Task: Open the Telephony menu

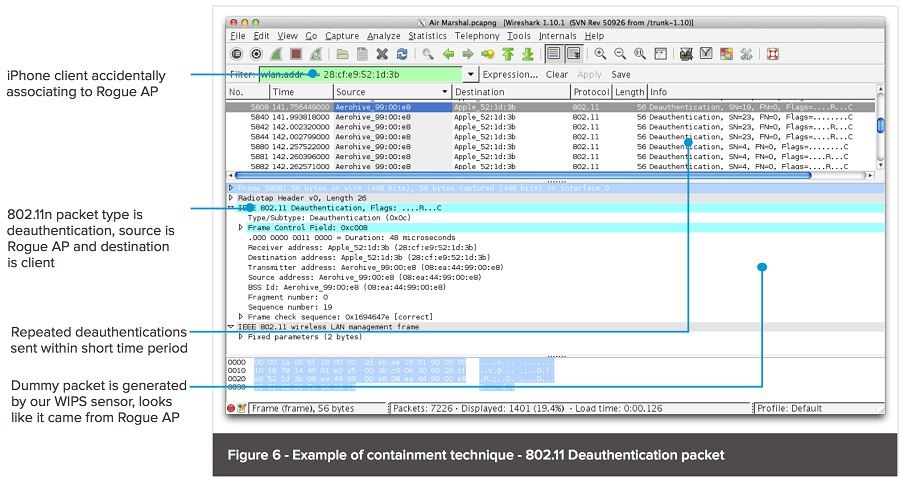Action: 477,36
